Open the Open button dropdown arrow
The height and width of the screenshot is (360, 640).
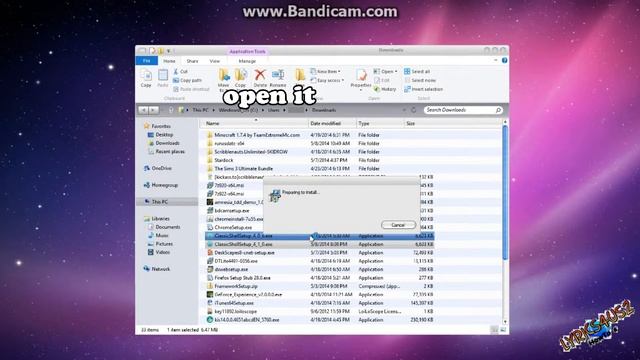[396, 71]
